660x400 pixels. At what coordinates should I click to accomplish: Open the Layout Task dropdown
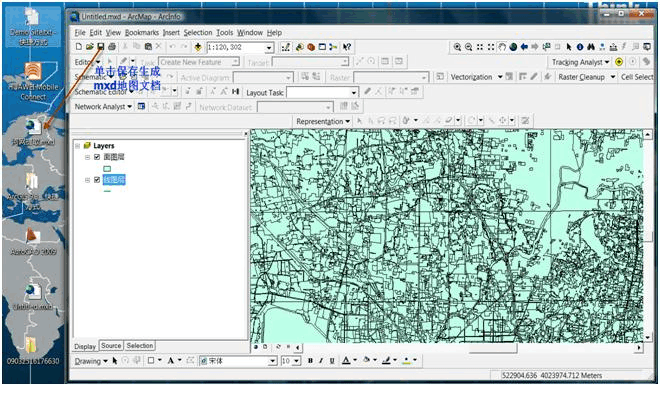354,93
